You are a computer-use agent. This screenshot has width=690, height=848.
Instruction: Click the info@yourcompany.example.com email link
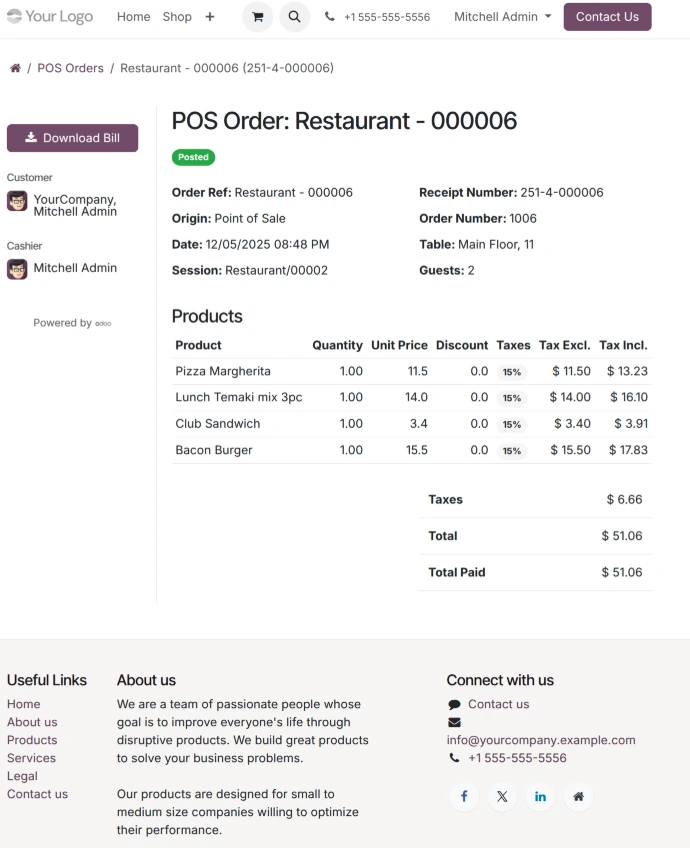541,740
